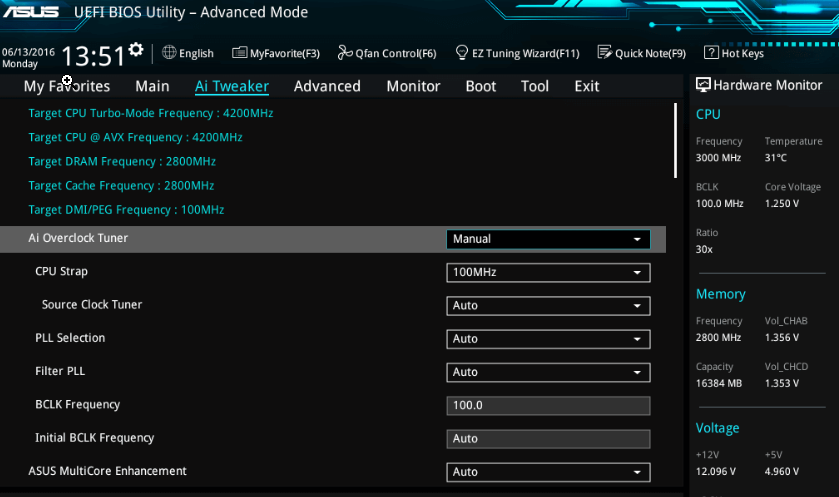Start EZ Tuning Wizard(F11)

[x=517, y=53]
